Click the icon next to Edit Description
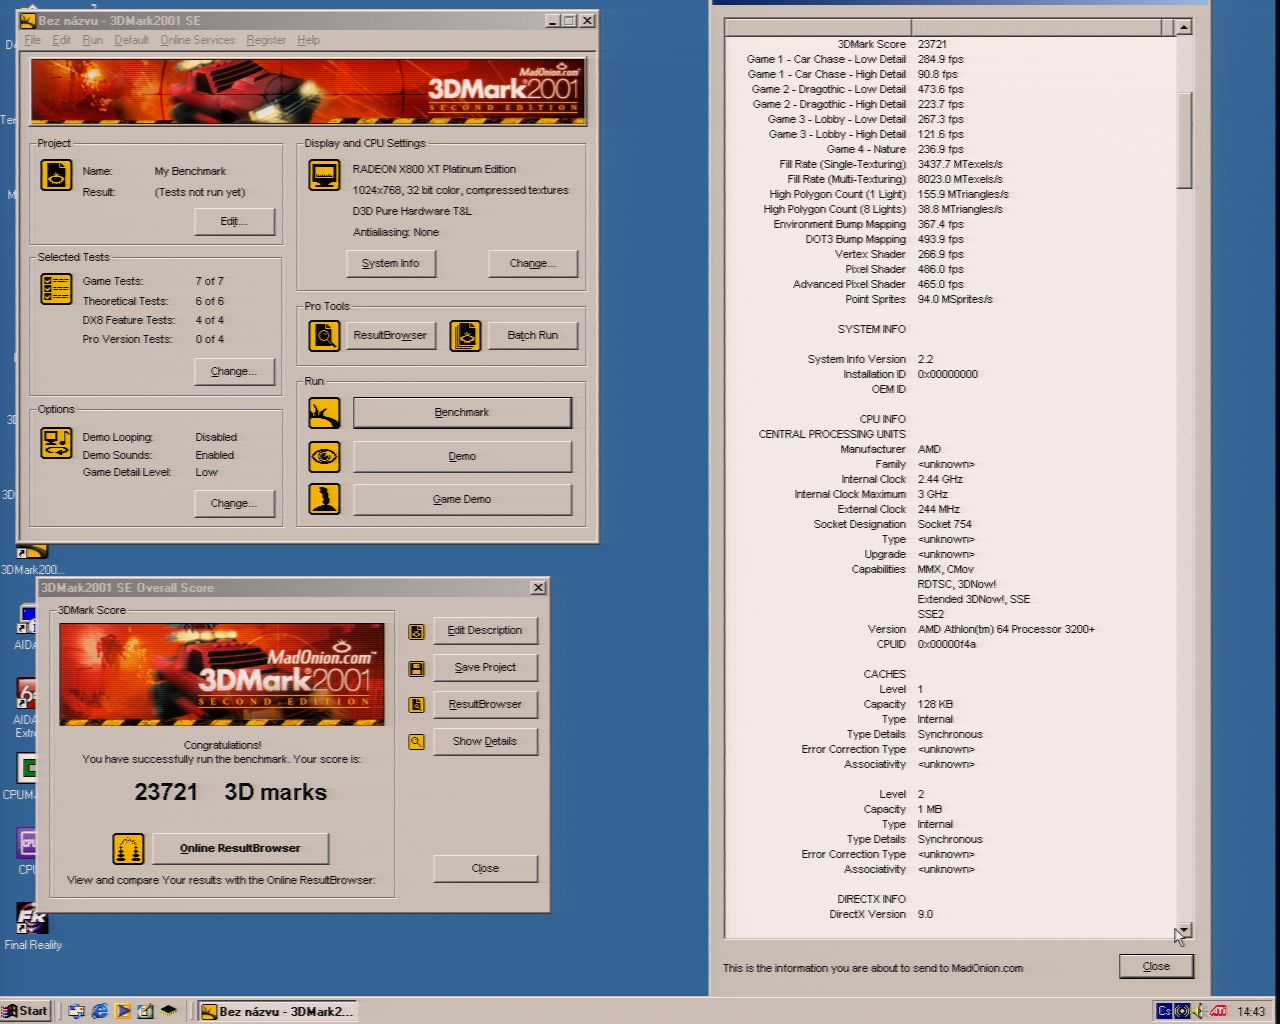 (x=416, y=631)
